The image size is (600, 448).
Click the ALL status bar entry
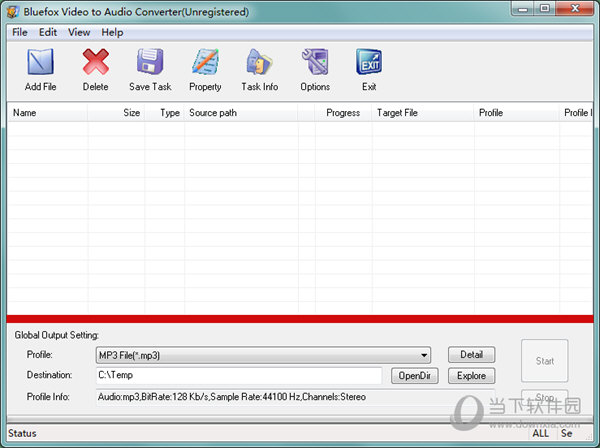(540, 433)
